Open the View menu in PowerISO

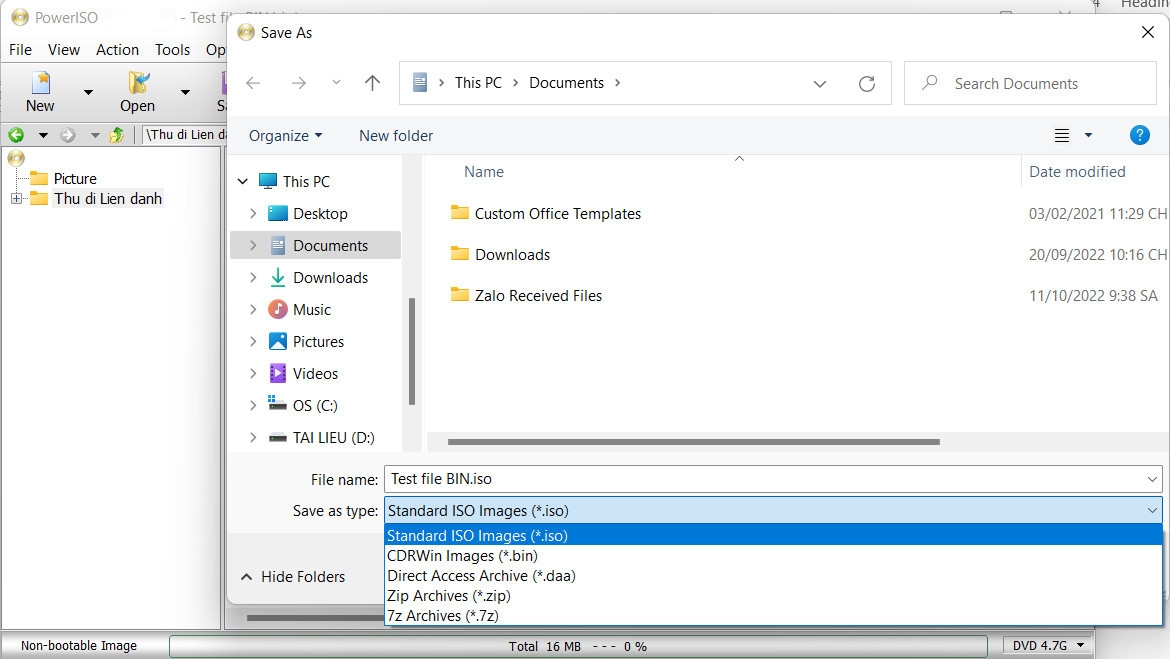63,49
